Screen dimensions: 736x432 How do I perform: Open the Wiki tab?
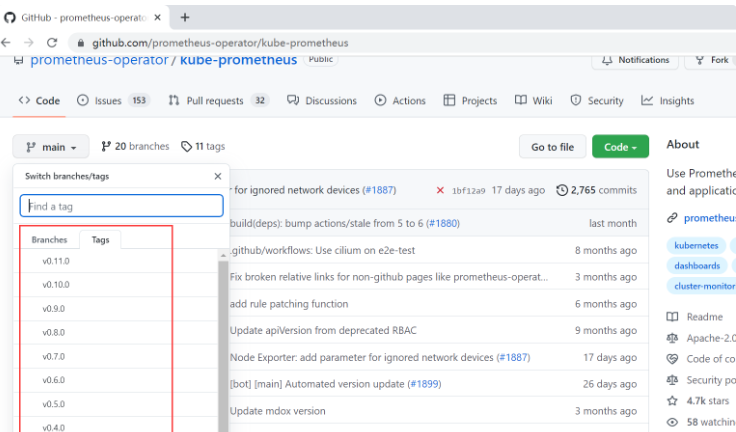click(x=534, y=100)
